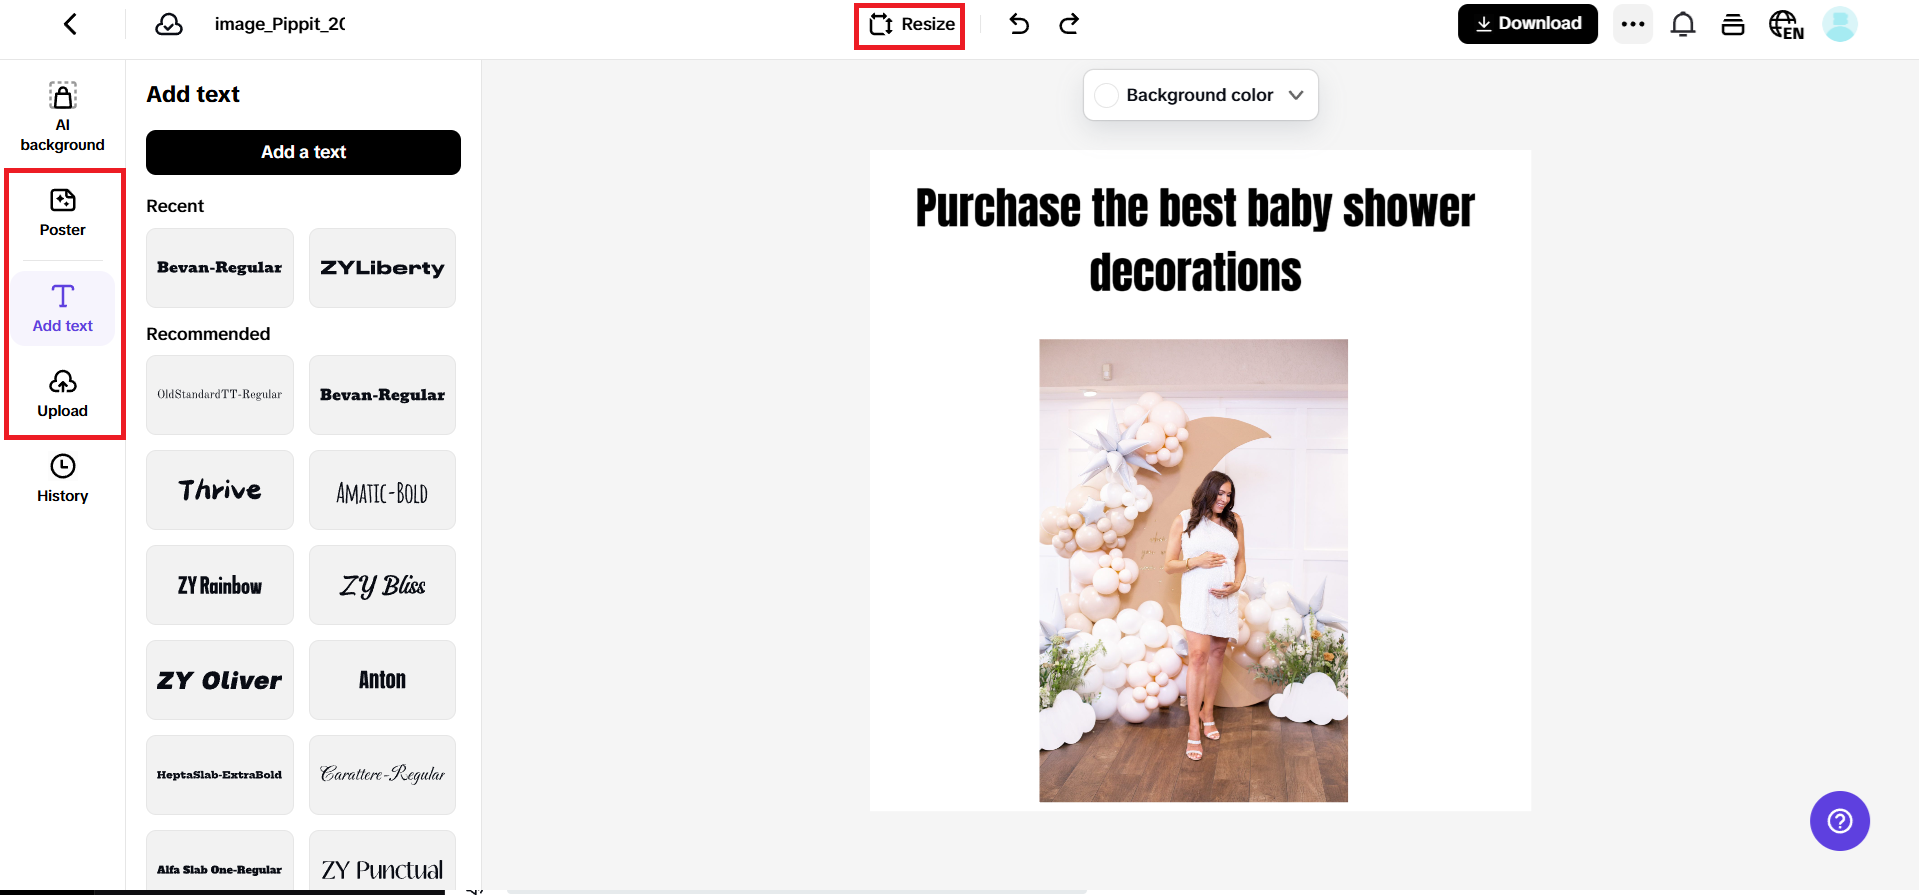
Task: Redo the last action
Action: coord(1069,24)
